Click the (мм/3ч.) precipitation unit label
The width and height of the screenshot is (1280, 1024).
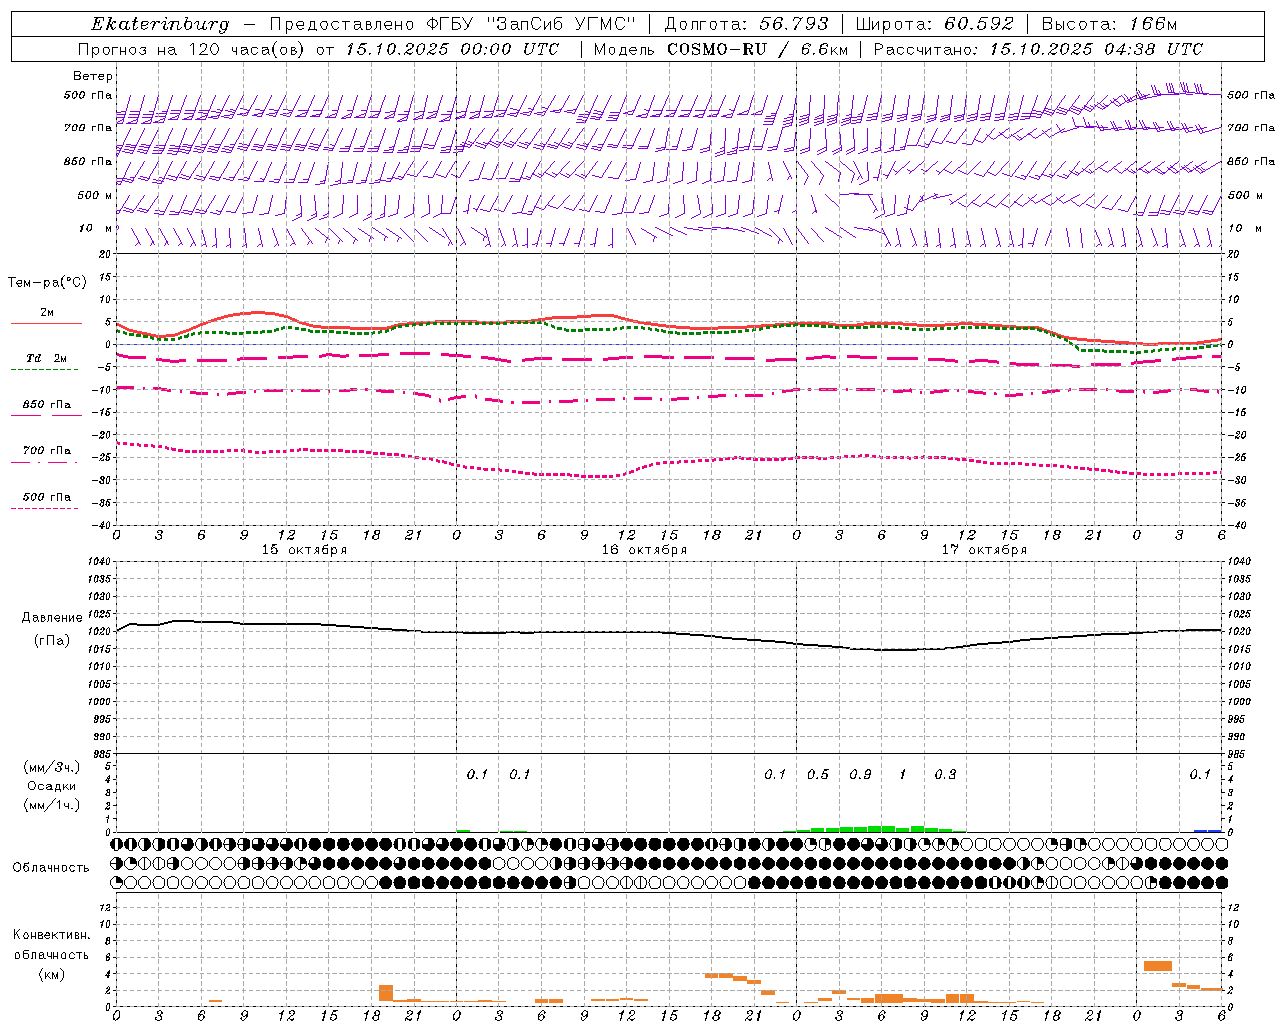pos(52,767)
